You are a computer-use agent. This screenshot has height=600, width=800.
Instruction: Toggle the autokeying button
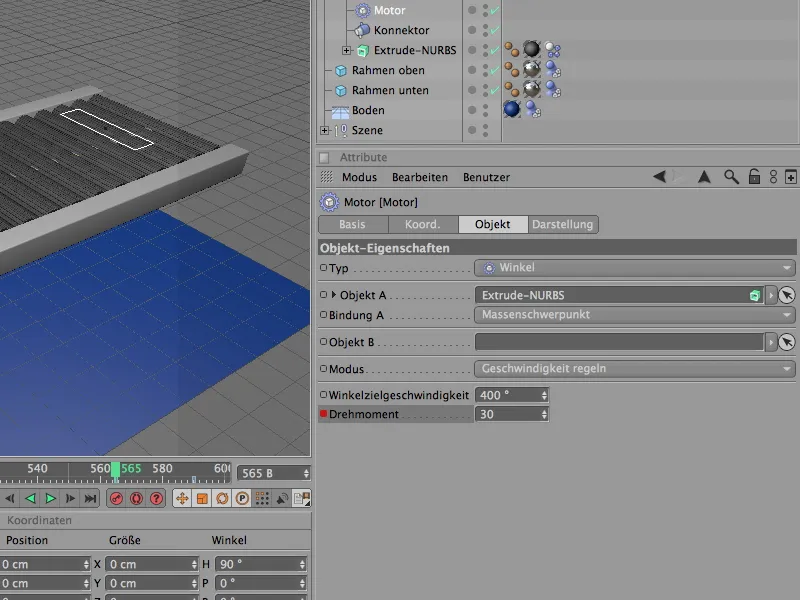(136, 498)
